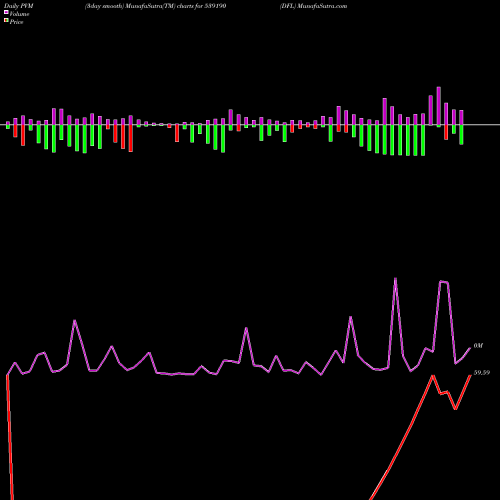Click the highest peak of magenta volume line
Viewport: 500px width, 500px height.
(395, 278)
